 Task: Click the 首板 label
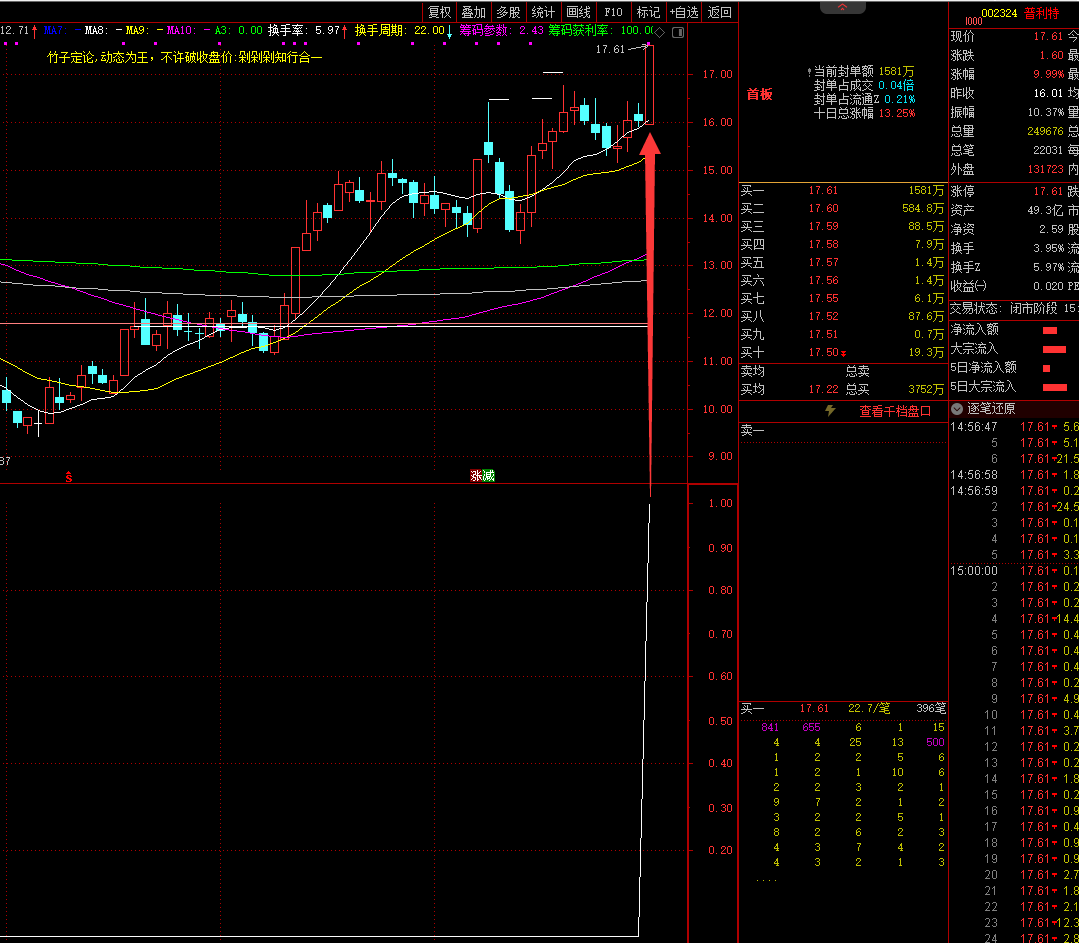coord(760,94)
